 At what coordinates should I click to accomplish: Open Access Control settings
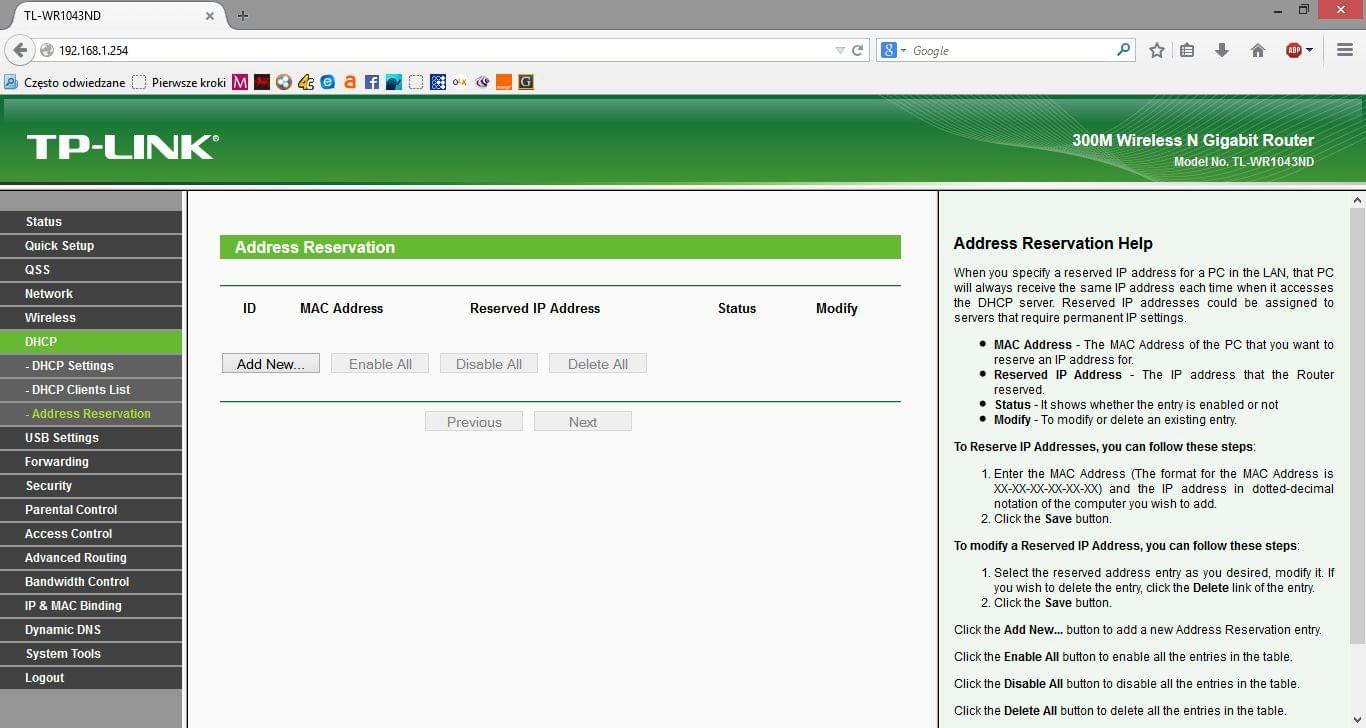91,534
